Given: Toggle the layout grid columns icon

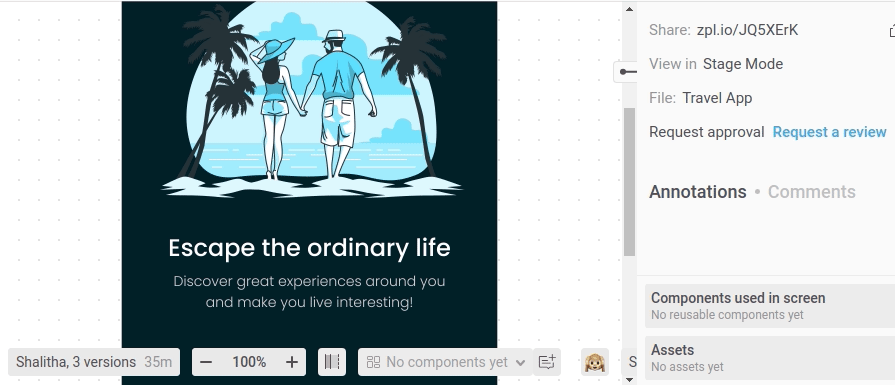Looking at the screenshot, I should [332, 362].
